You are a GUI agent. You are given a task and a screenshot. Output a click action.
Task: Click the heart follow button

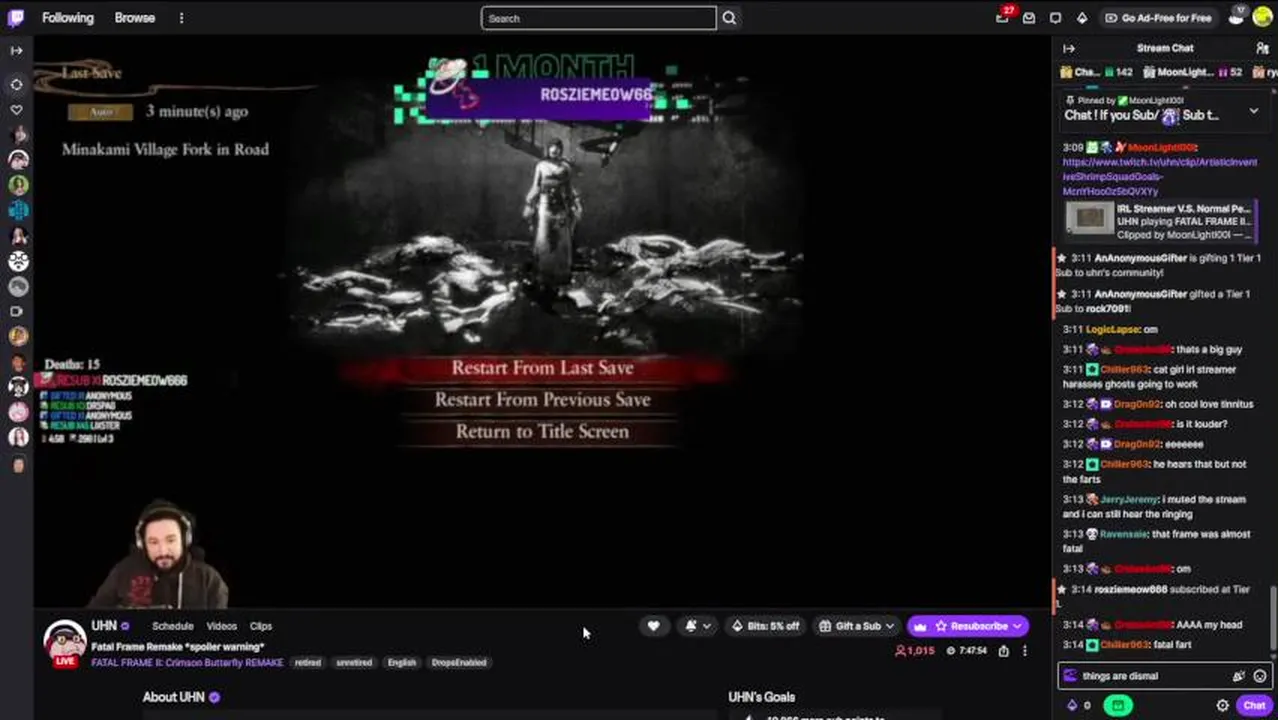tap(653, 626)
